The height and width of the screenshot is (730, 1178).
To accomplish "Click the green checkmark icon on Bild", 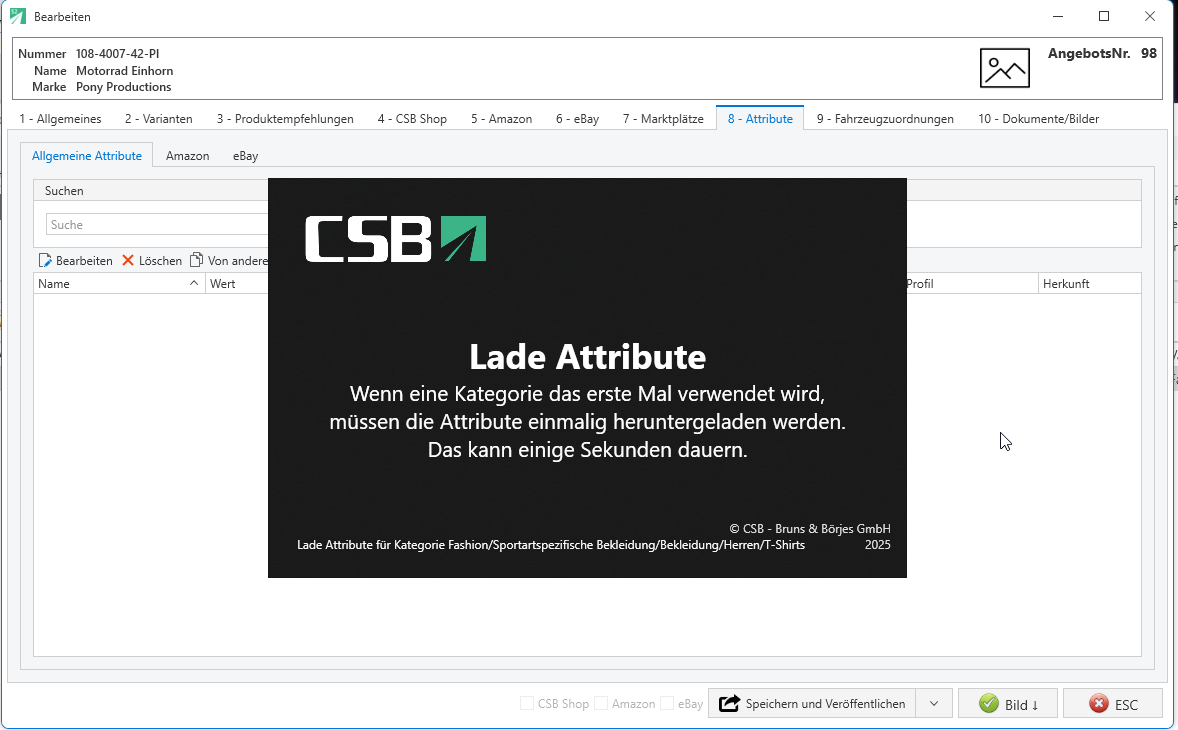I will (x=989, y=704).
